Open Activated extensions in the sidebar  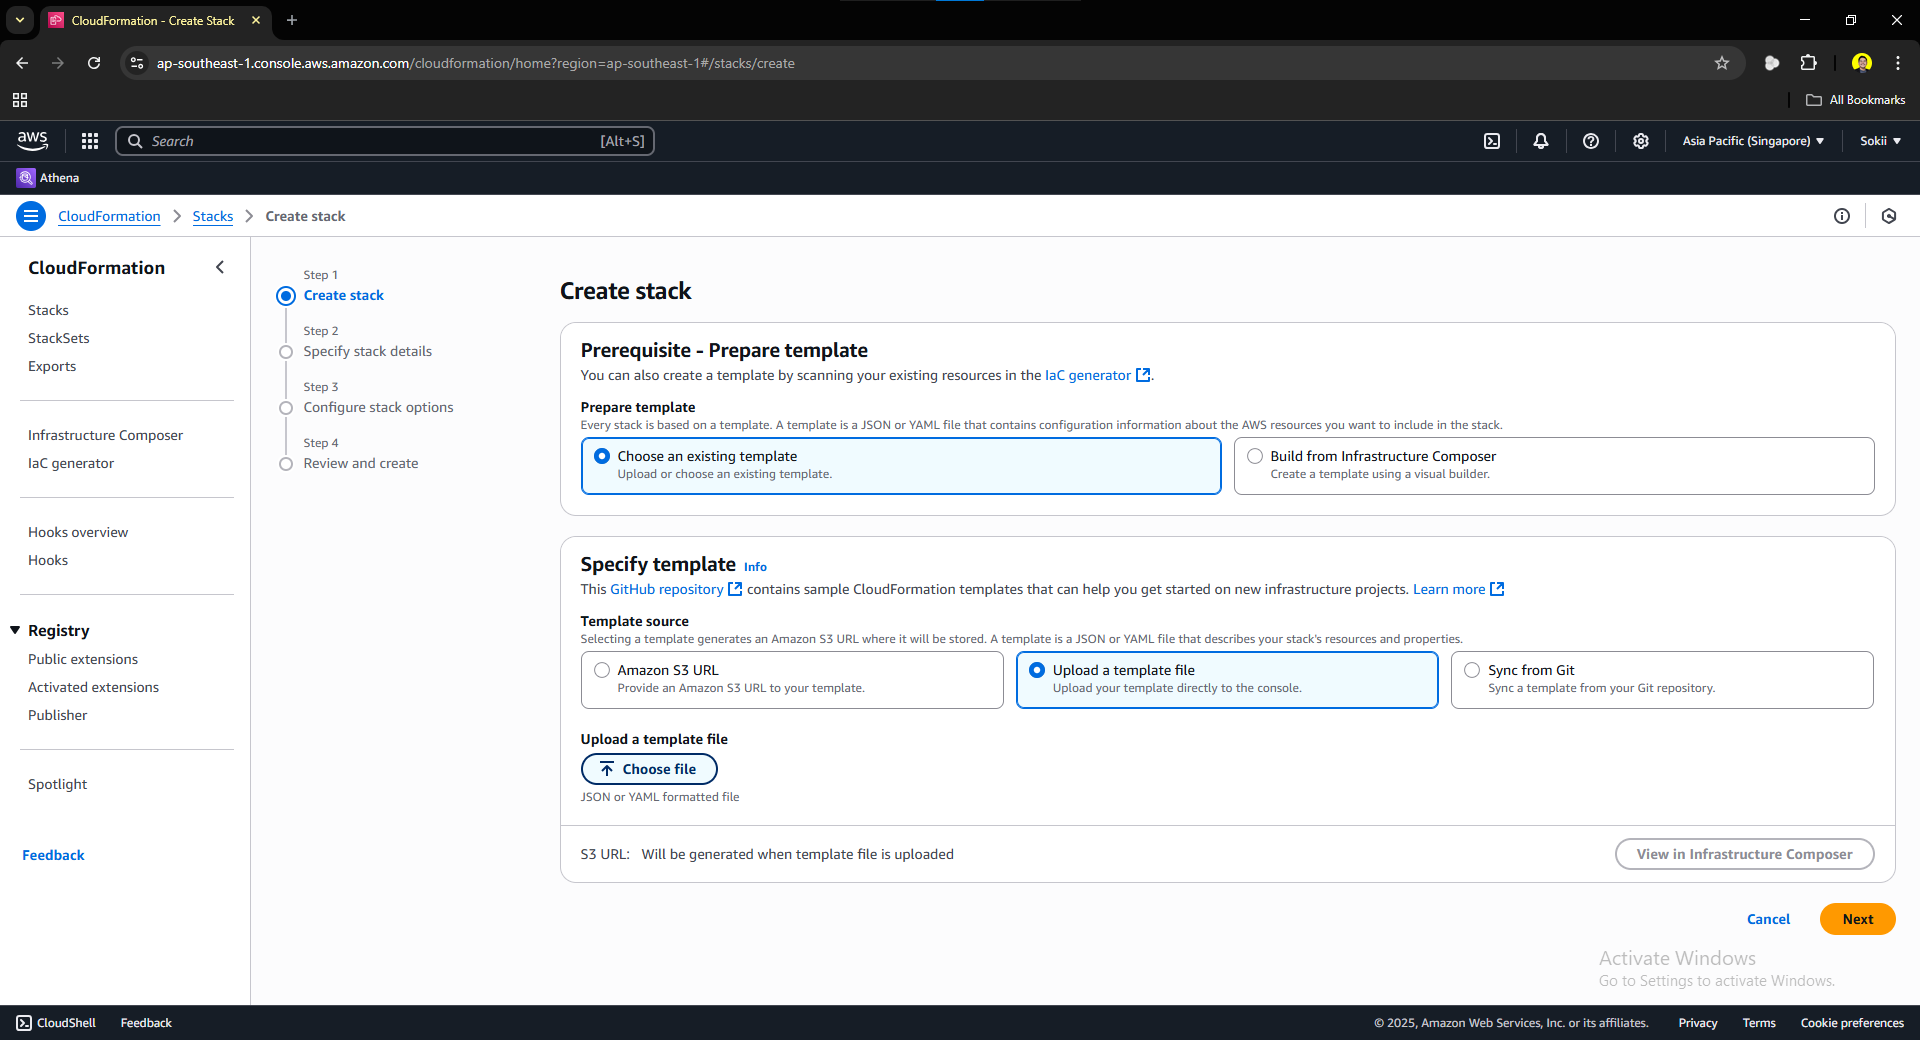click(93, 687)
